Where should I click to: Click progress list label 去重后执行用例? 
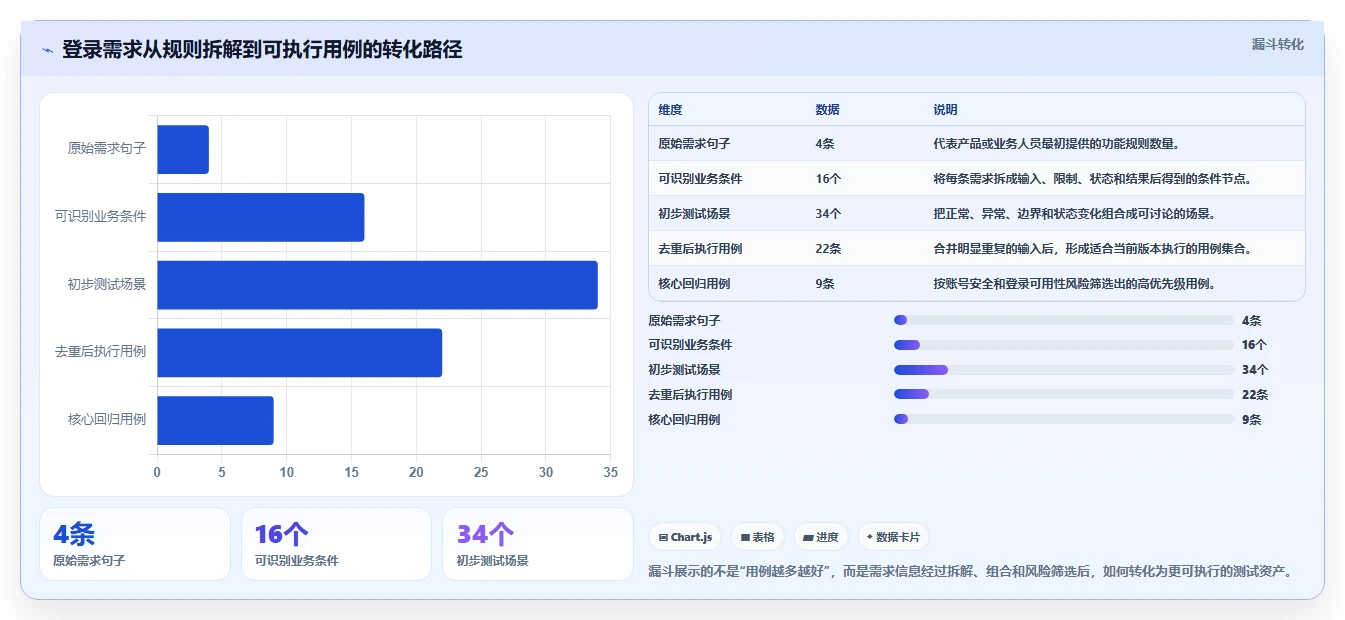690,395
